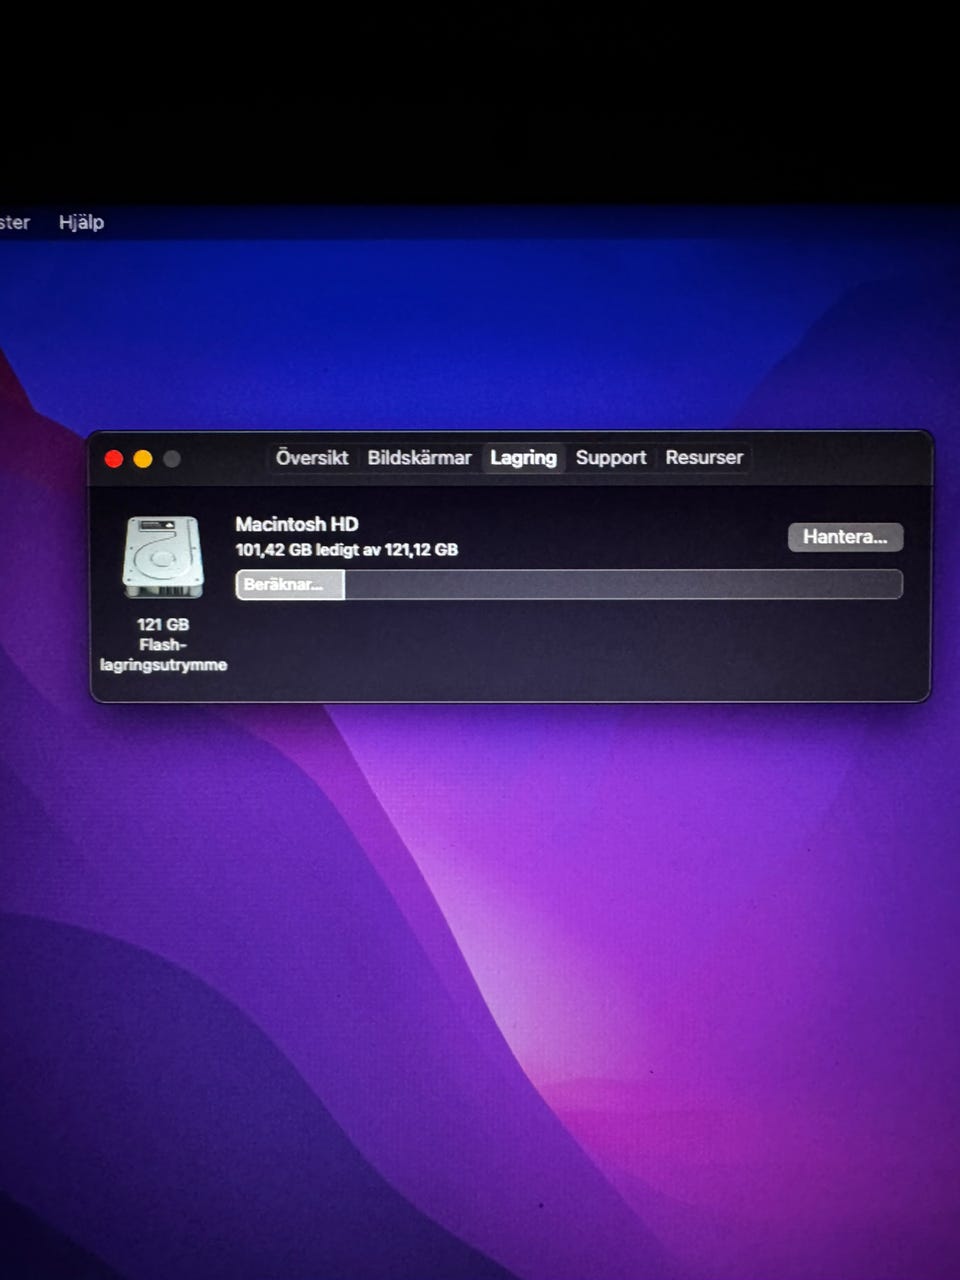Close the system information window
The image size is (960, 1280).
[114, 459]
